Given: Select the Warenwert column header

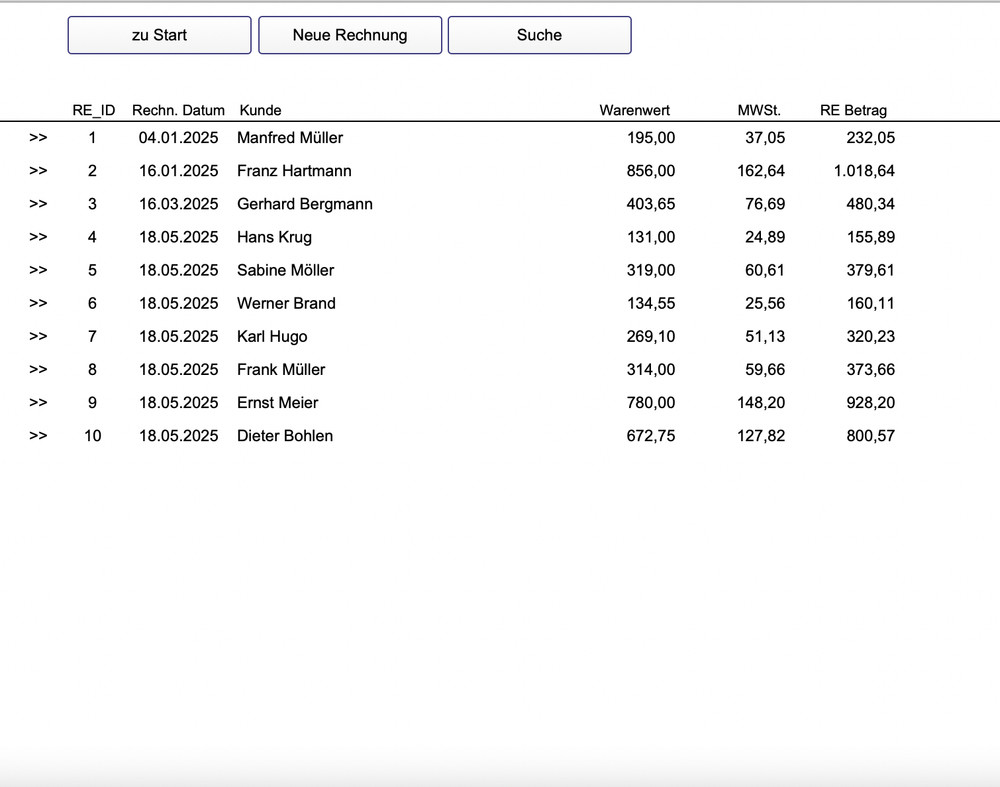Looking at the screenshot, I should 634,110.
